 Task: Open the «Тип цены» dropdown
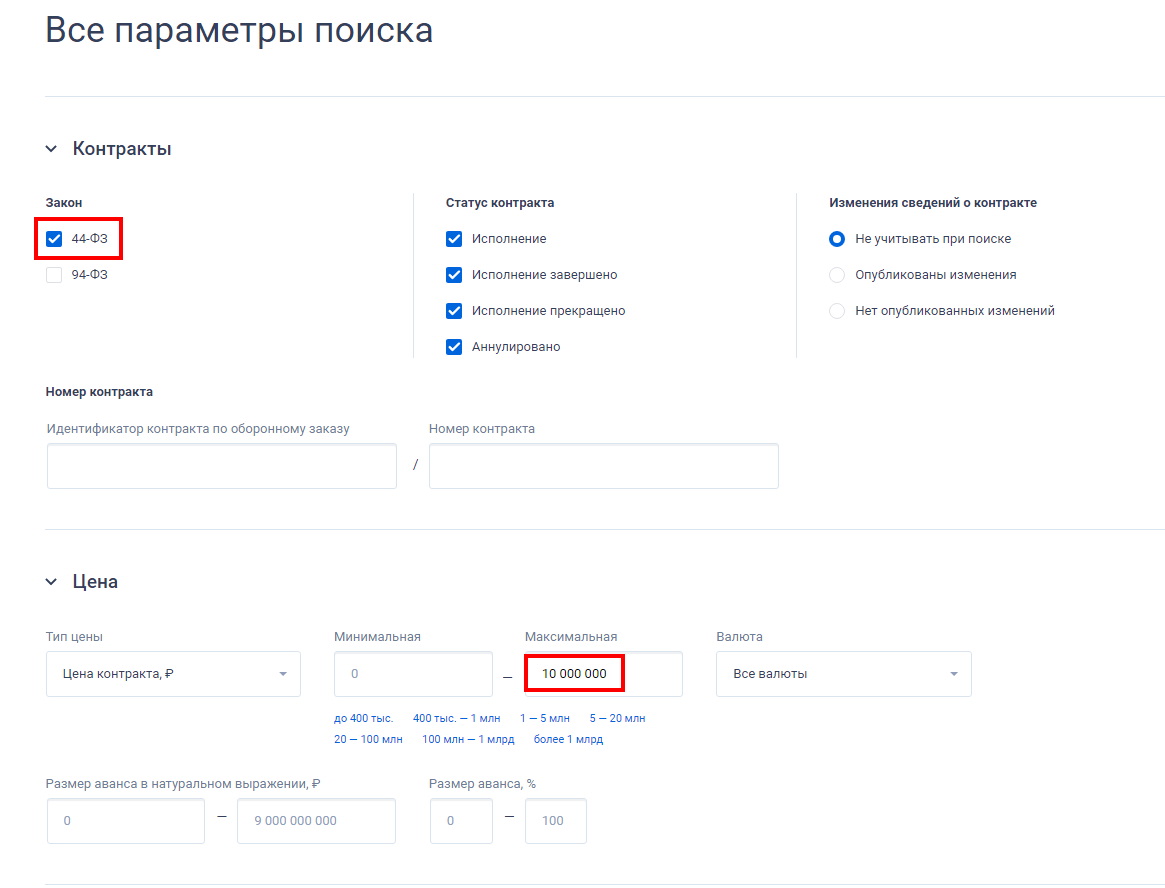173,673
